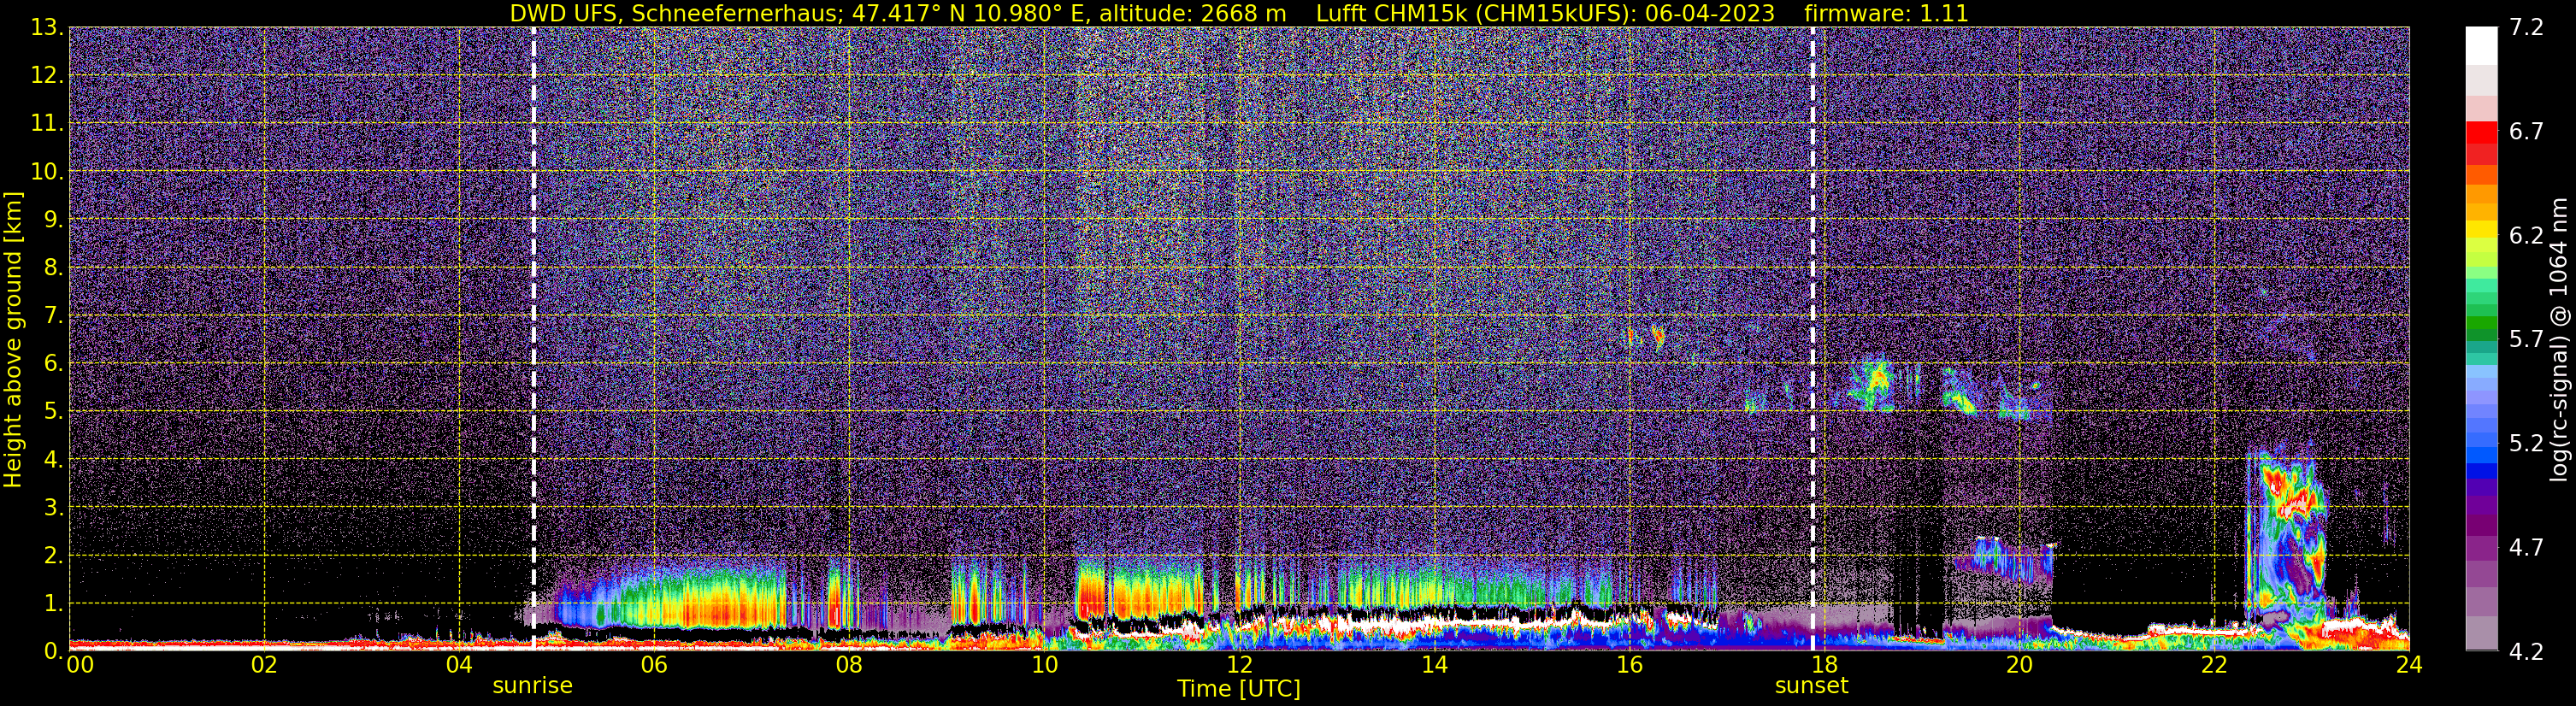
Task: Click the 'sunrise' label below the axis
Action: click(x=532, y=686)
